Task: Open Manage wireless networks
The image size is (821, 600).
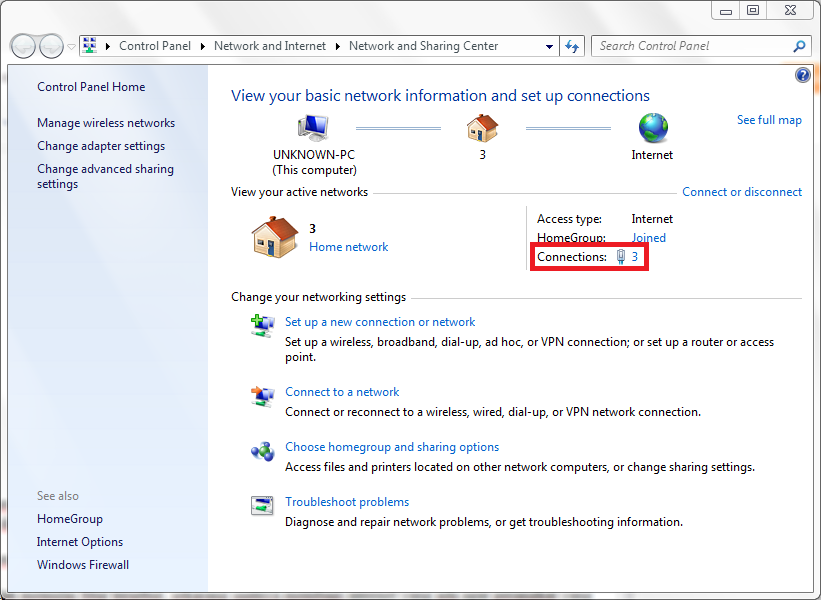Action: (106, 123)
